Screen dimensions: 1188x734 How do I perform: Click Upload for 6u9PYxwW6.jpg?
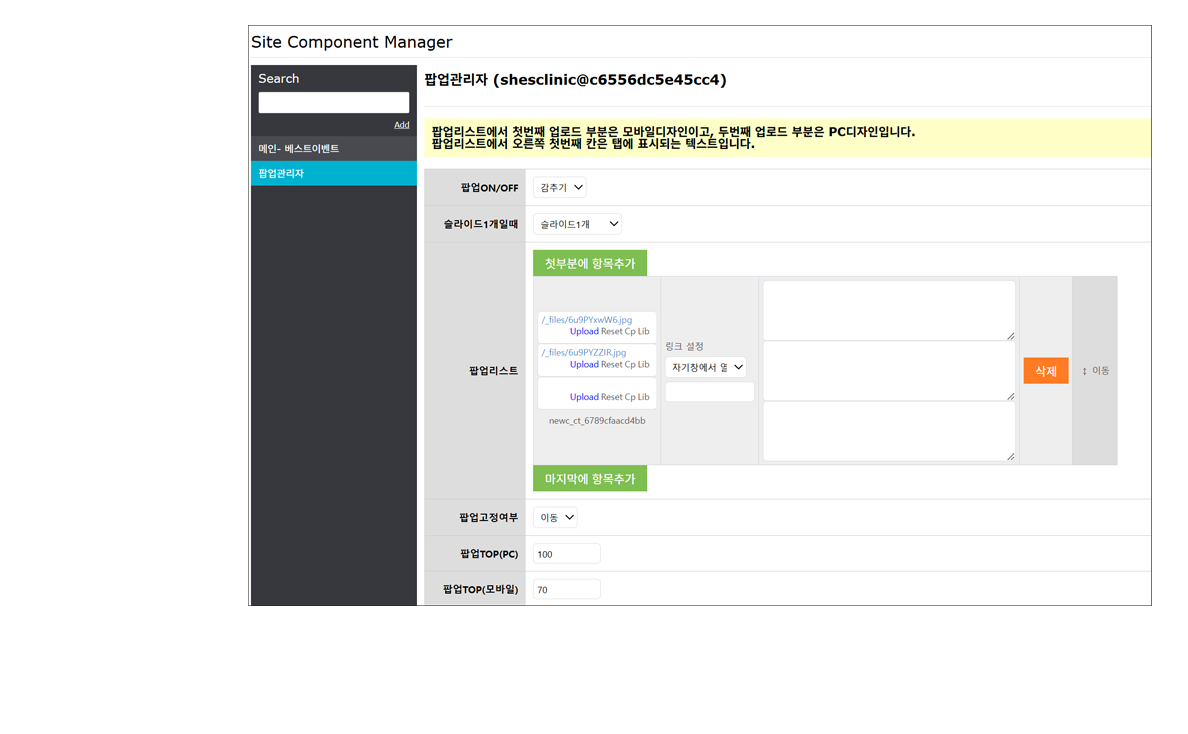(584, 331)
